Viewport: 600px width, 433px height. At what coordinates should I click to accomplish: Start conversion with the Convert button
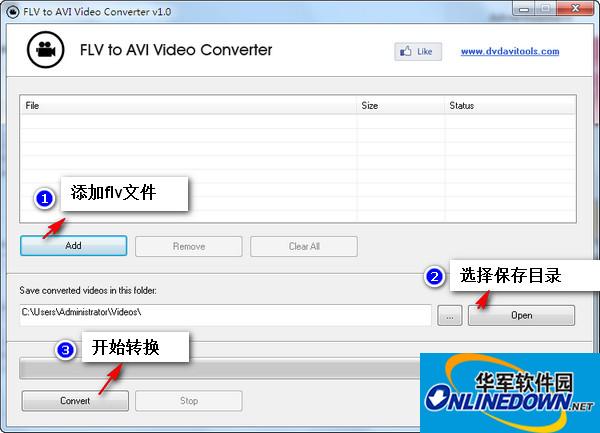click(75, 401)
